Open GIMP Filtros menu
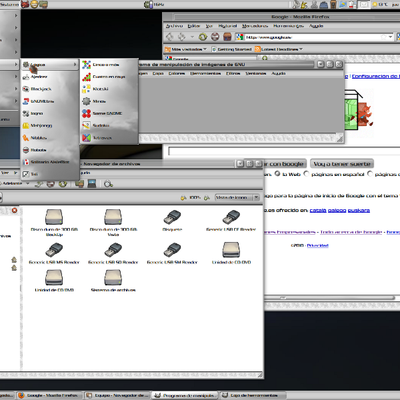The image size is (400, 400). pyautogui.click(x=233, y=73)
